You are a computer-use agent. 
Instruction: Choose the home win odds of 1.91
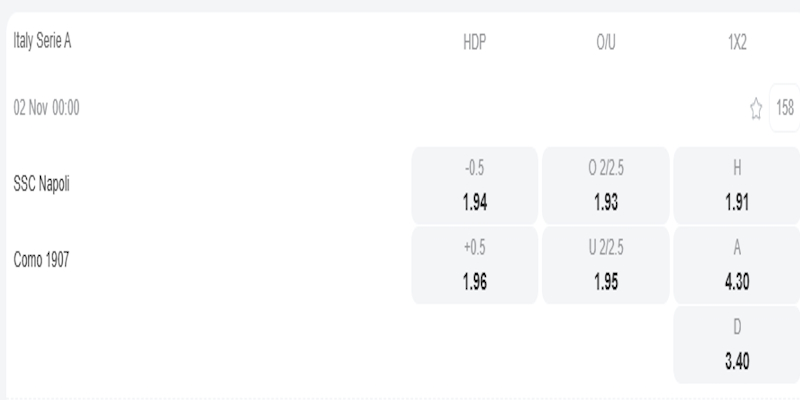[737, 186]
